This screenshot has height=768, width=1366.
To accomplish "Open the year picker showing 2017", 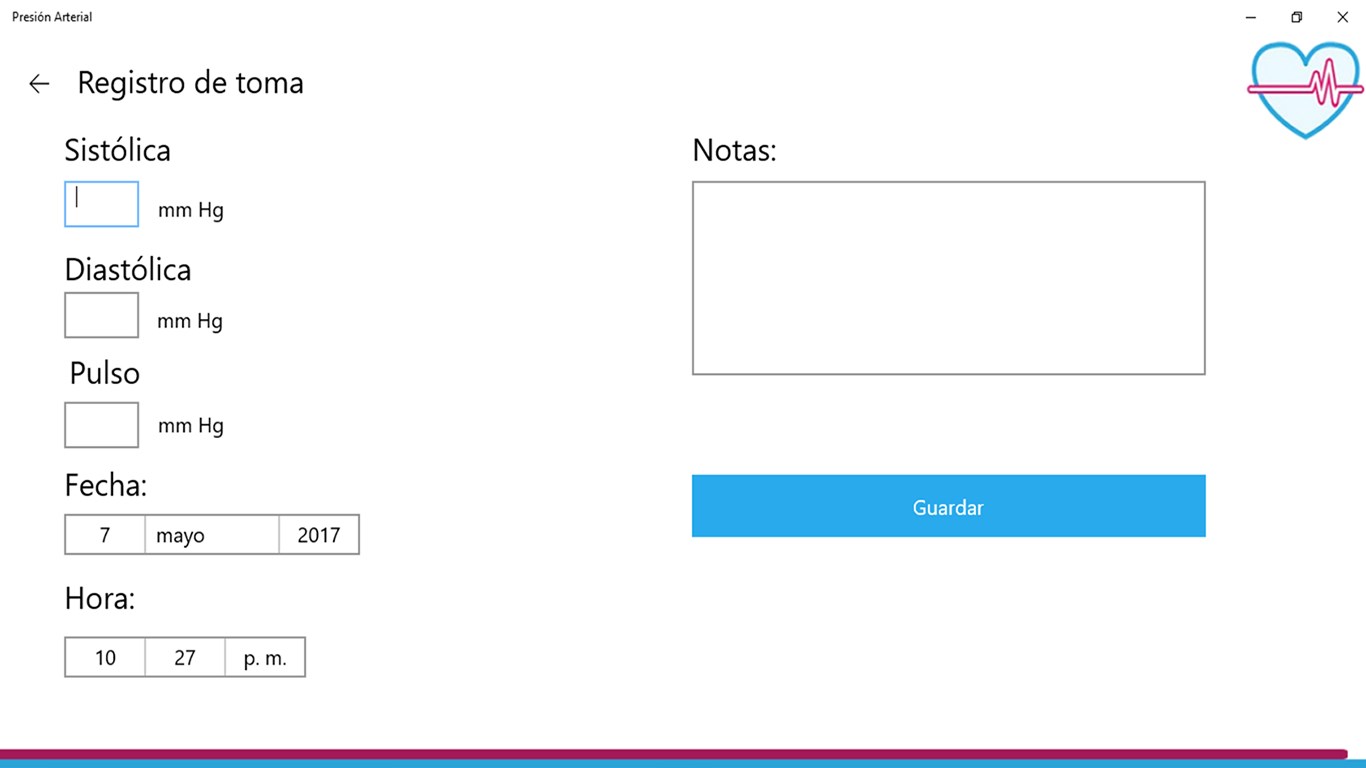I will tap(319, 535).
